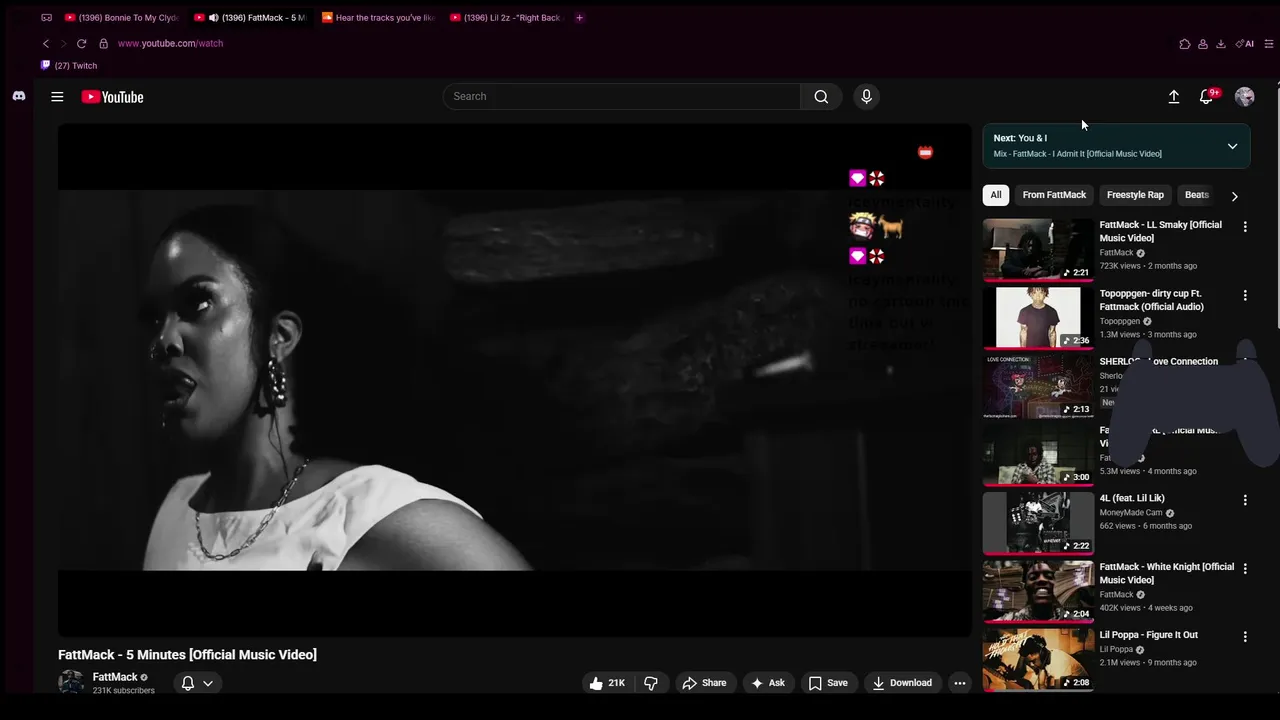Open options for White Knight video
This screenshot has width=1280, height=720.
1245,568
